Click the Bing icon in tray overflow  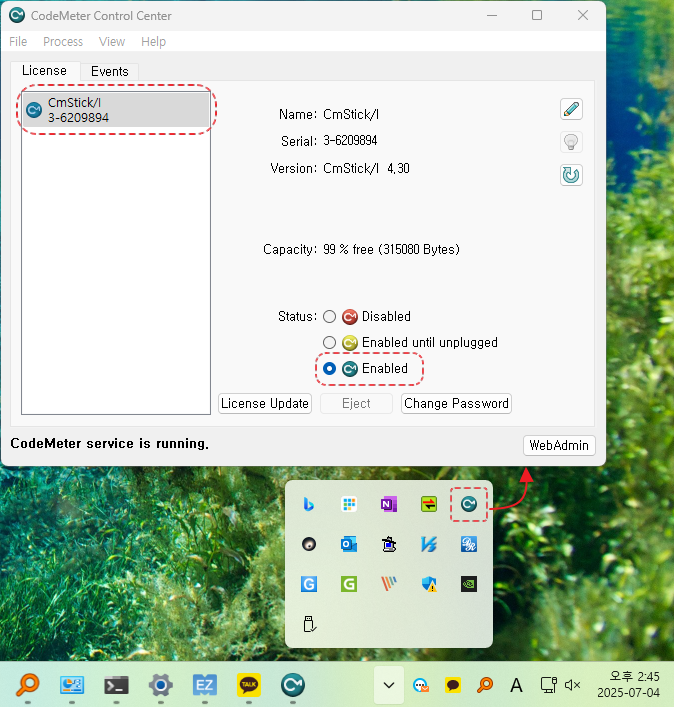[x=309, y=504]
